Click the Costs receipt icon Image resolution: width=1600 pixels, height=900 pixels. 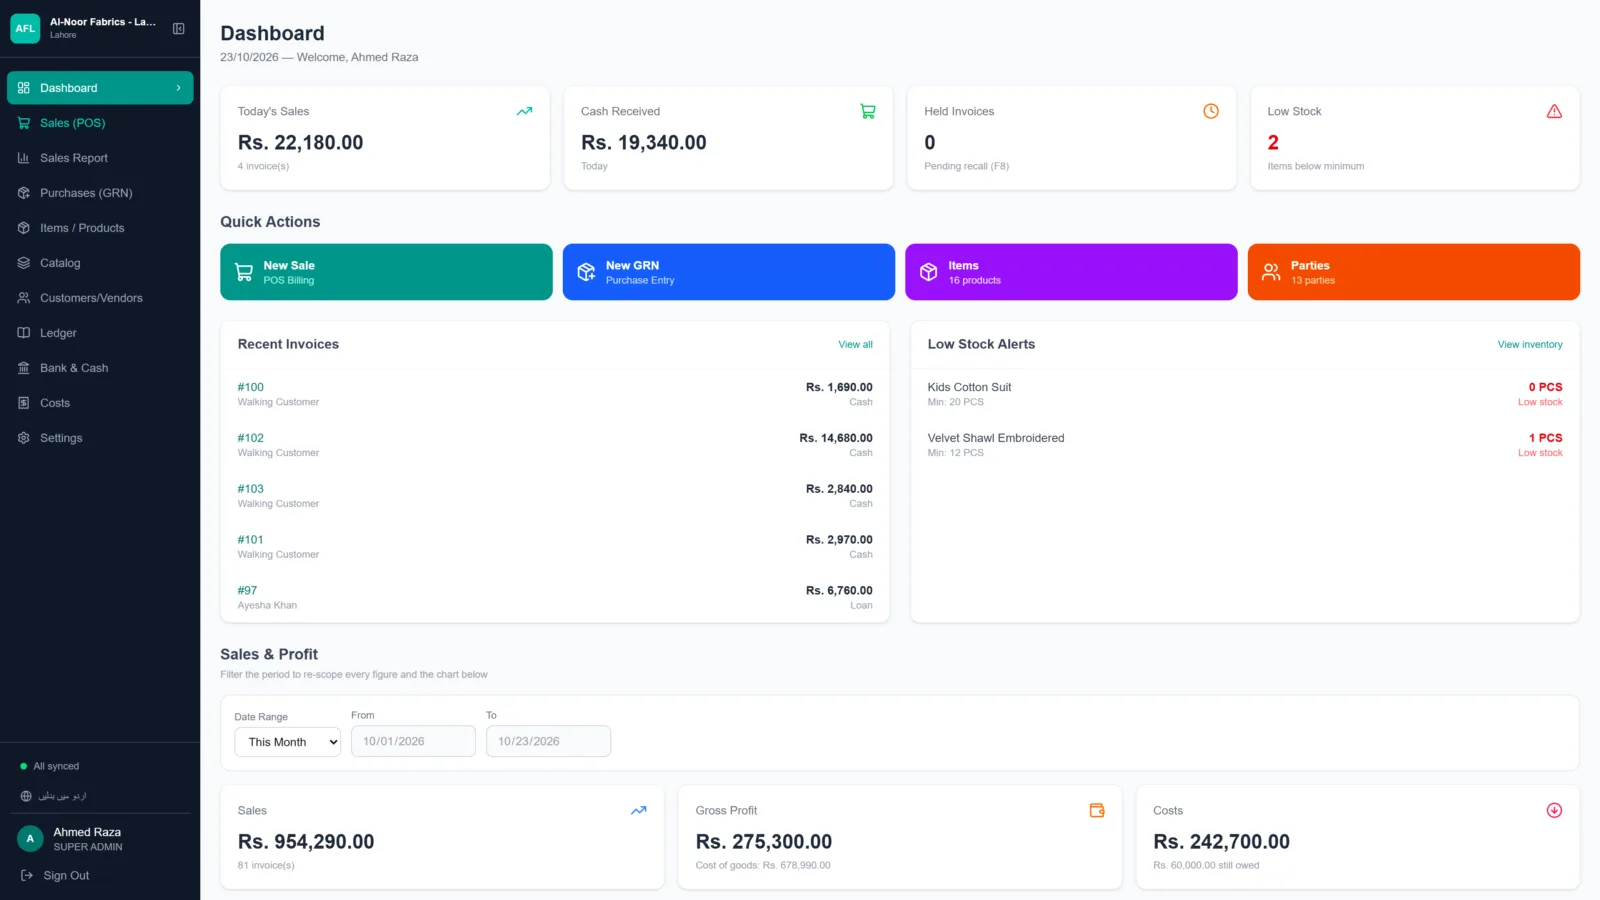(x=24, y=403)
